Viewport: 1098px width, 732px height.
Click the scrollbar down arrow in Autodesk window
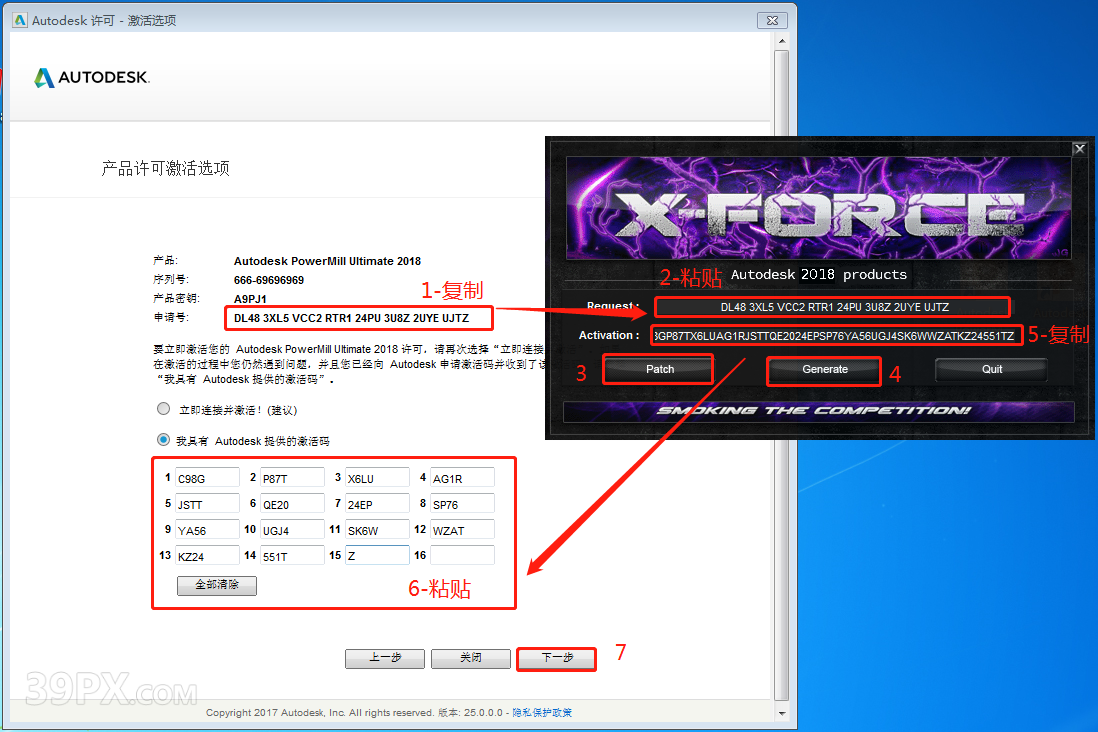click(781, 713)
